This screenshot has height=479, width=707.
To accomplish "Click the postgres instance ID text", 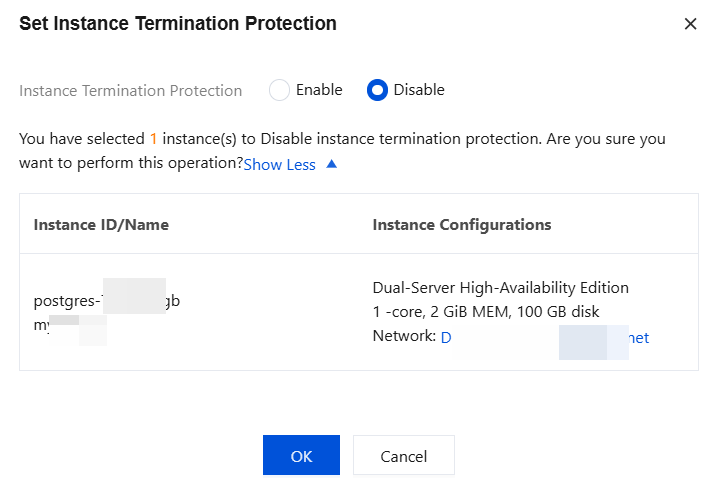I will pos(107,301).
